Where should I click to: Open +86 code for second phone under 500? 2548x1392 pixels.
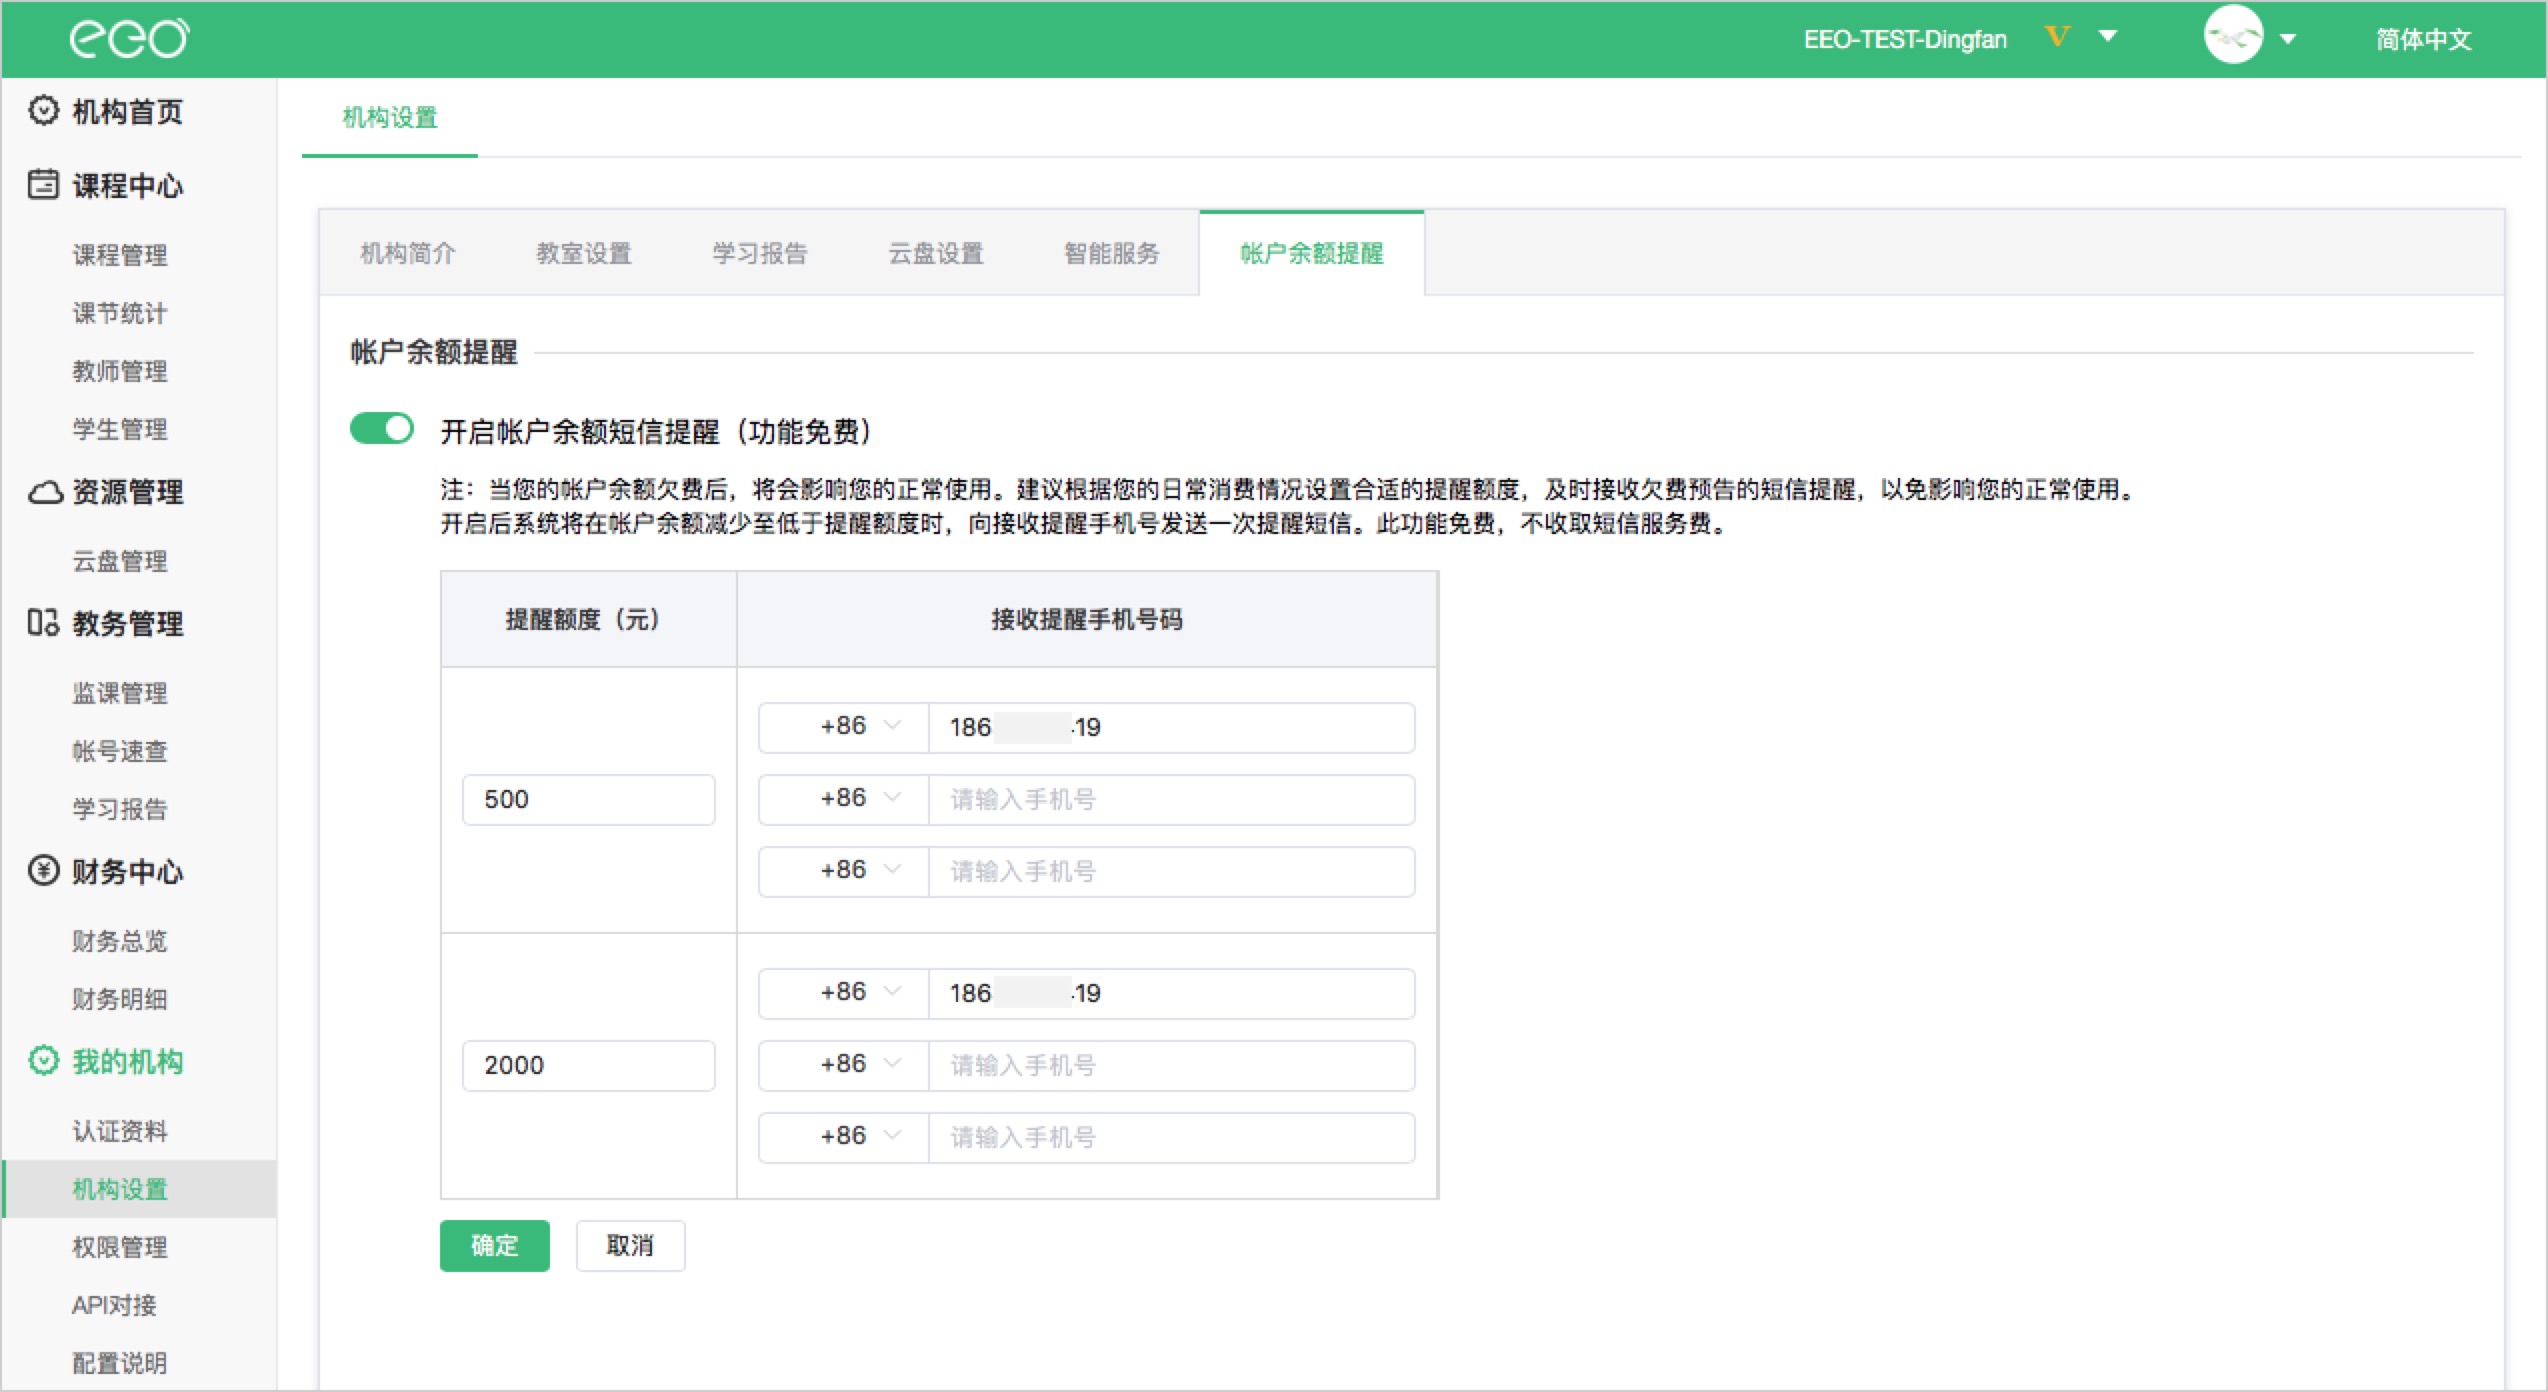[844, 799]
